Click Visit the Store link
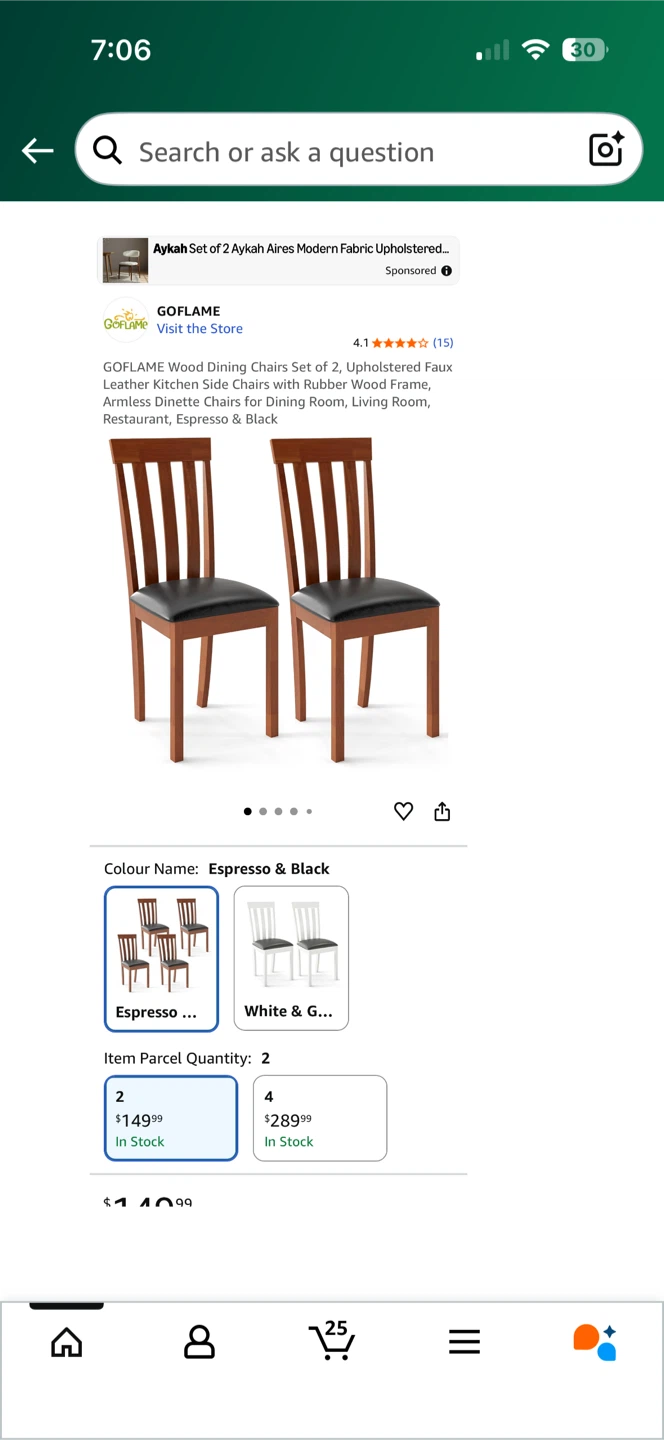Image resolution: width=664 pixels, height=1440 pixels. 199,328
